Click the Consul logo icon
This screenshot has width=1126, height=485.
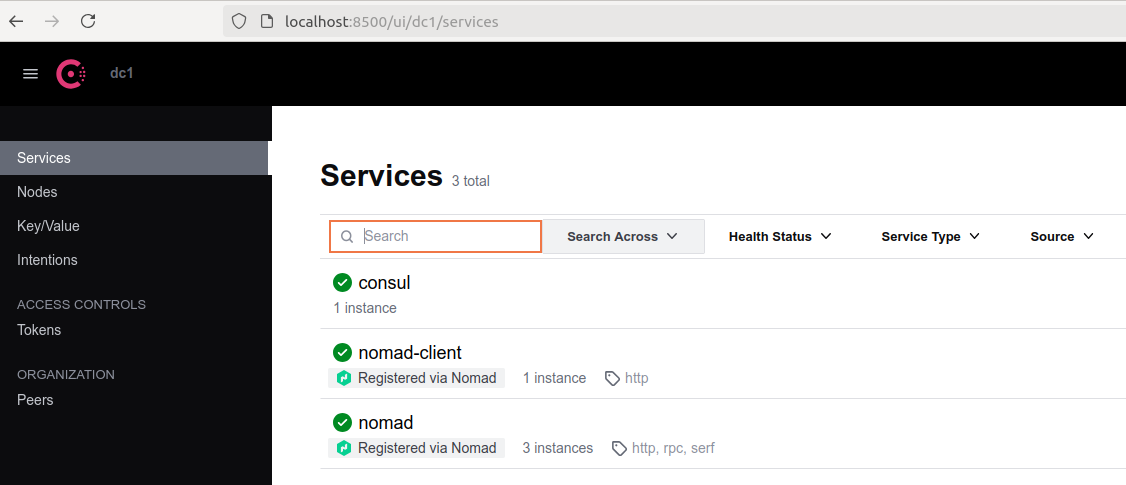(71, 73)
